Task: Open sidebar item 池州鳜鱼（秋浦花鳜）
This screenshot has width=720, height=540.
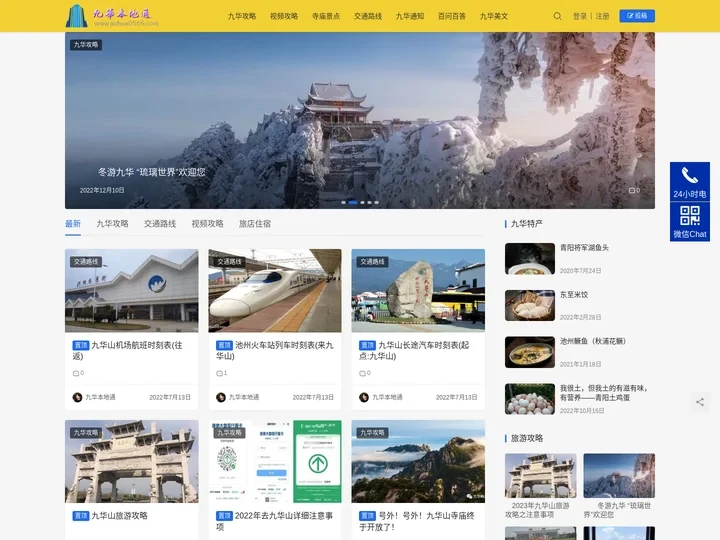Action: click(x=592, y=341)
